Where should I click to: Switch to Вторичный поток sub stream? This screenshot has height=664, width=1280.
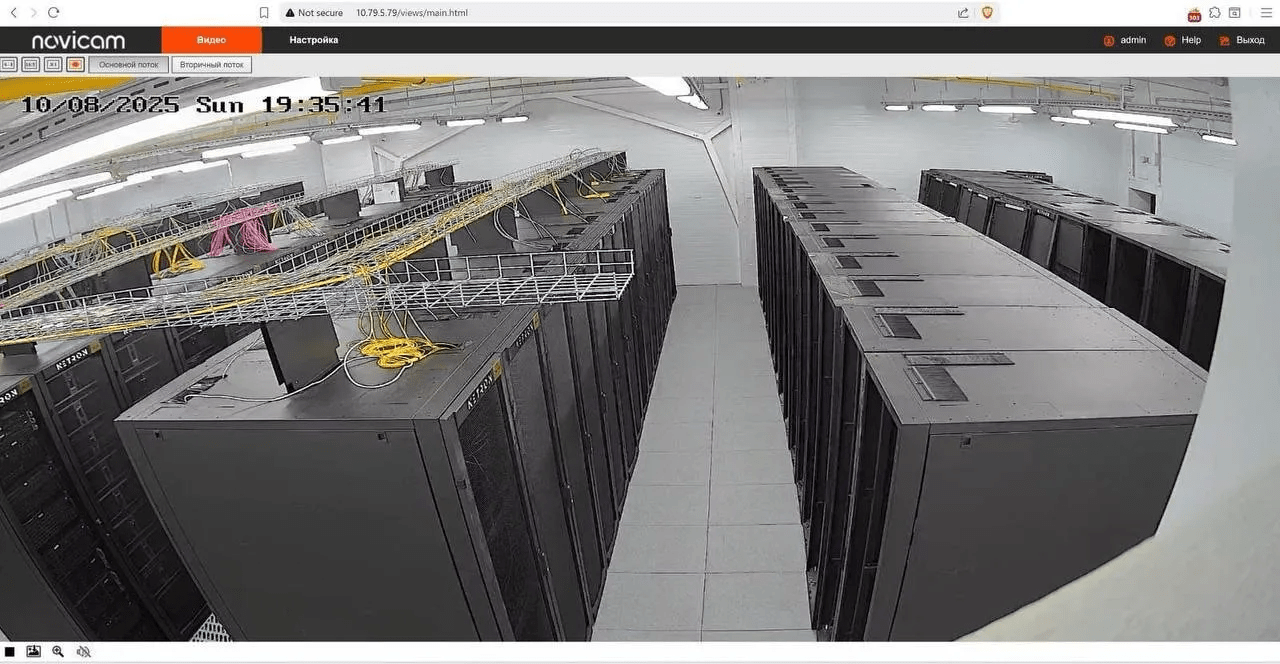pos(212,65)
